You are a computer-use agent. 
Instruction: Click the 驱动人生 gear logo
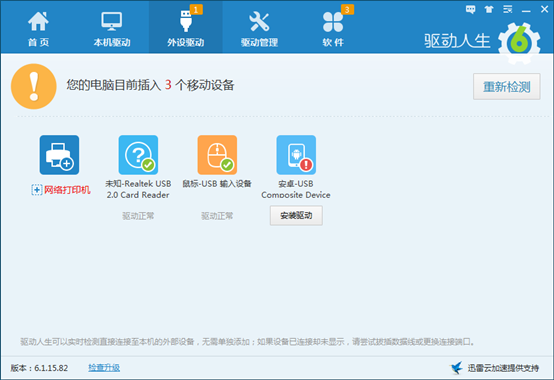[x=519, y=42]
